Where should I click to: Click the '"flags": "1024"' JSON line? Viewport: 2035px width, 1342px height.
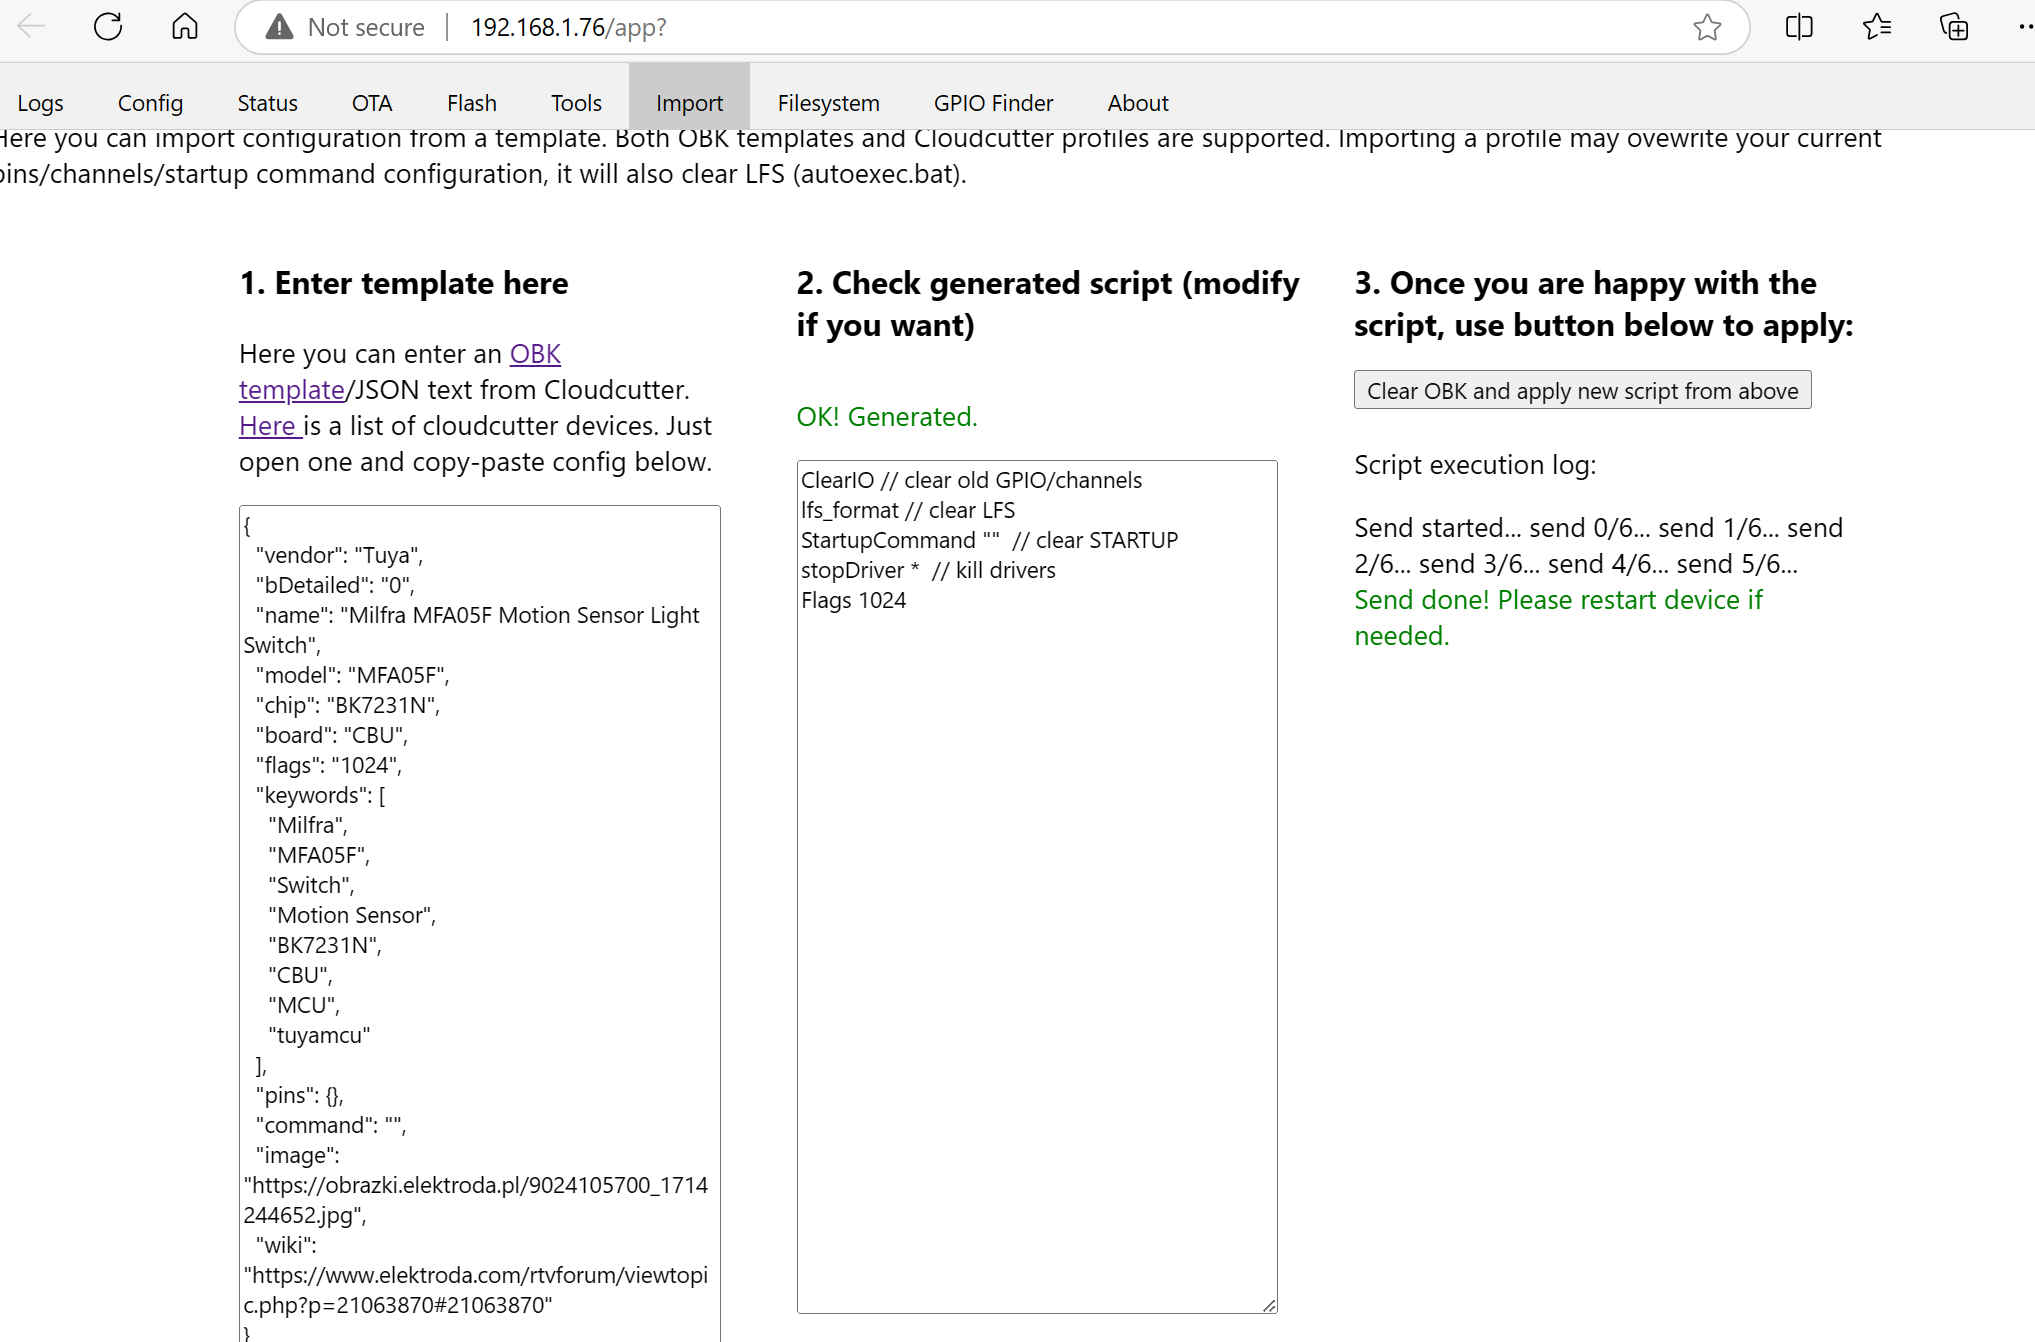click(x=329, y=765)
